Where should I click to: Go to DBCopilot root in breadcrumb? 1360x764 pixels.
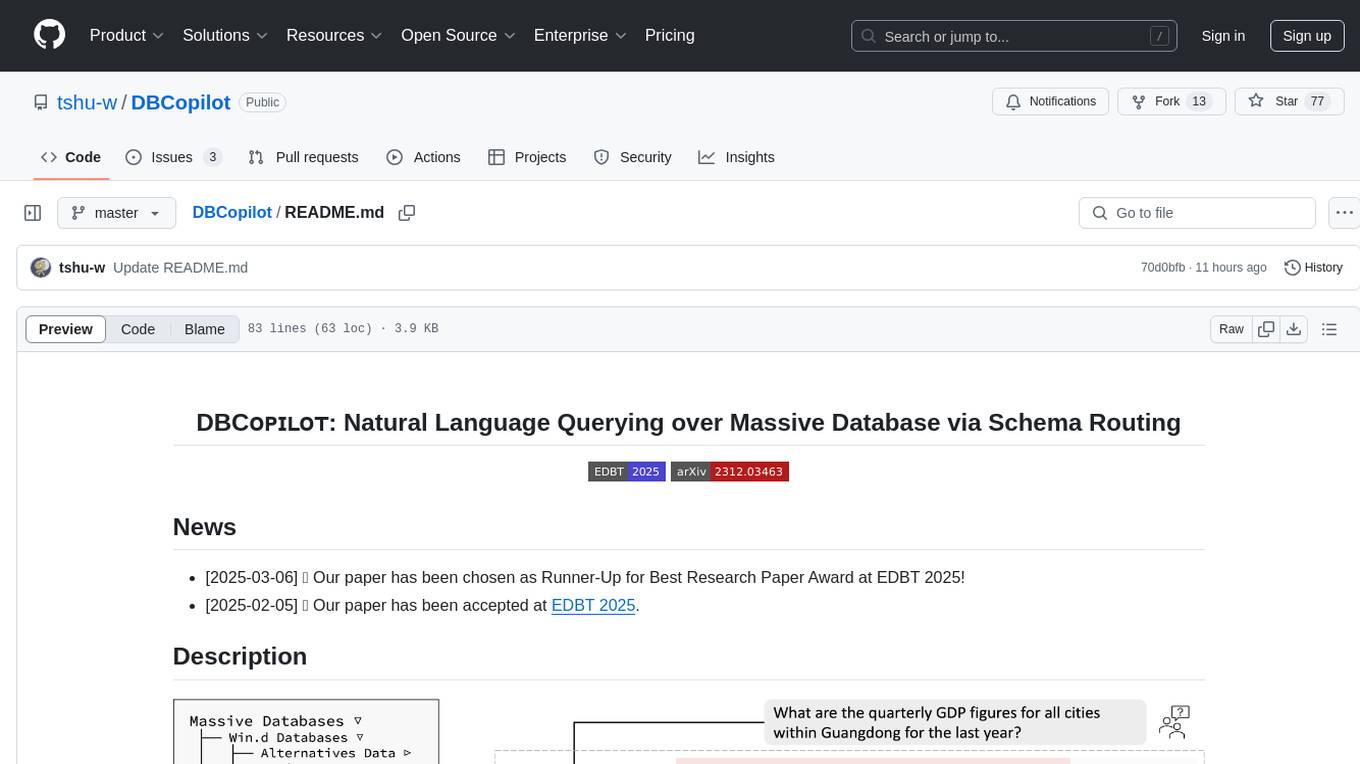coord(232,212)
